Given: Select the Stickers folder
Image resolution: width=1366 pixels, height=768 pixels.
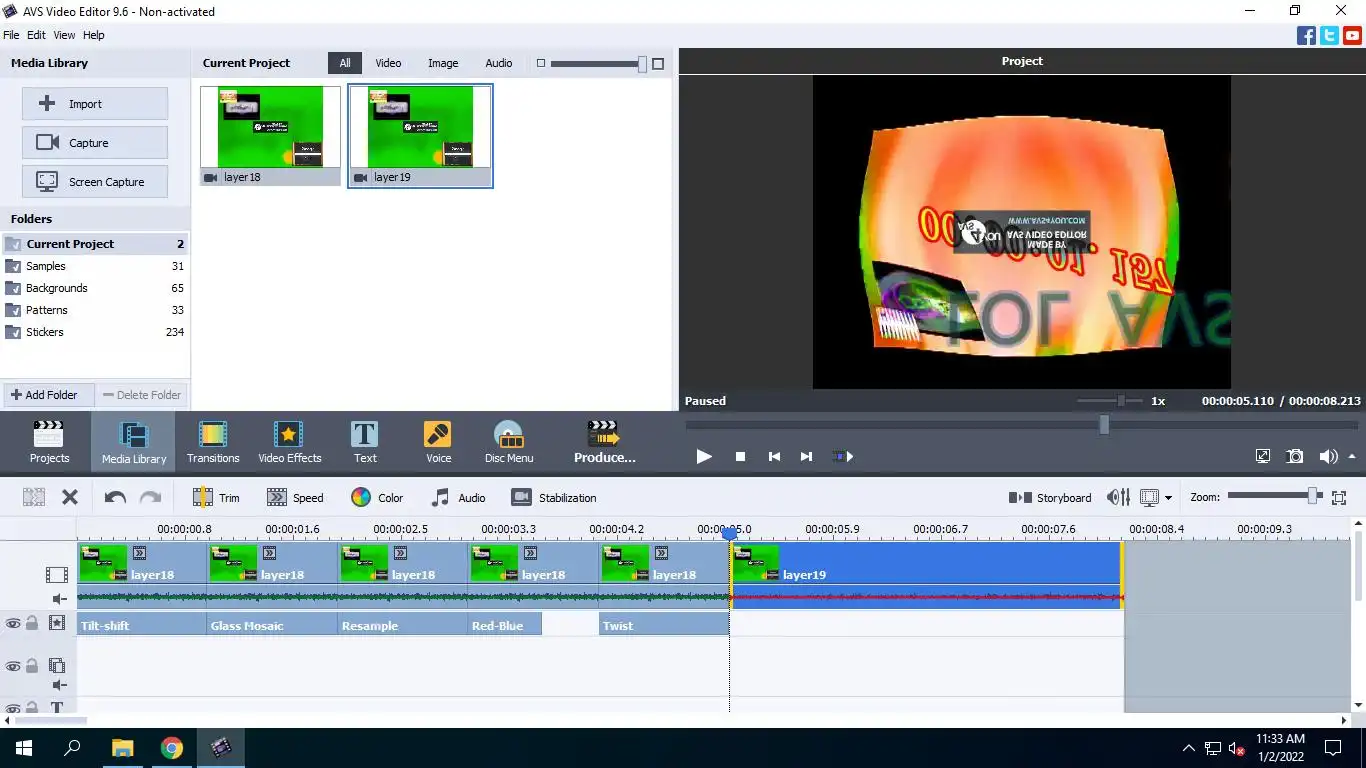Looking at the screenshot, I should click(95, 332).
